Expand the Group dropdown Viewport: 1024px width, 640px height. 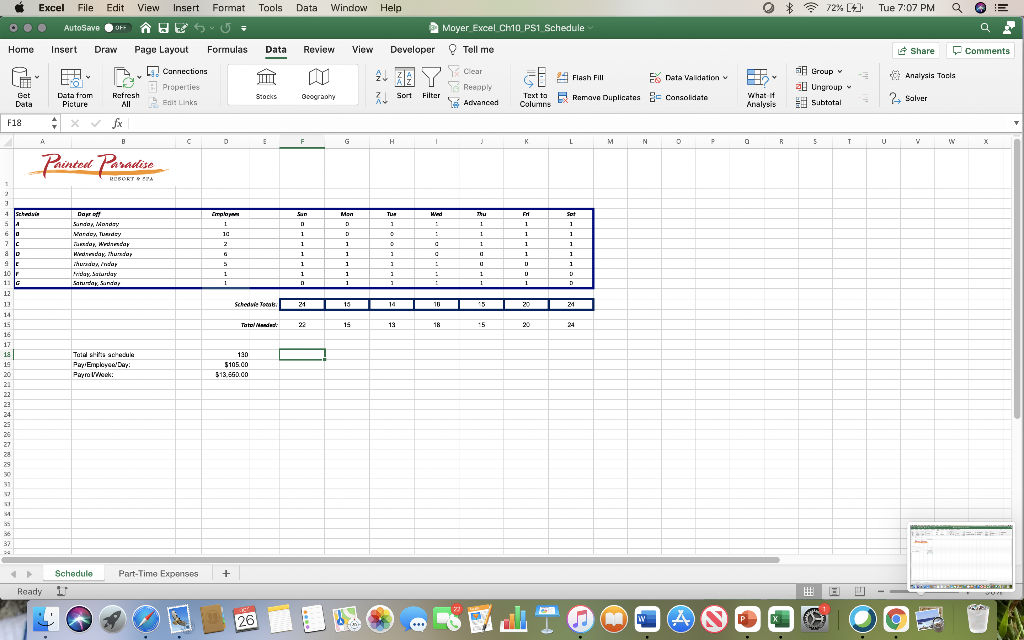pos(840,71)
